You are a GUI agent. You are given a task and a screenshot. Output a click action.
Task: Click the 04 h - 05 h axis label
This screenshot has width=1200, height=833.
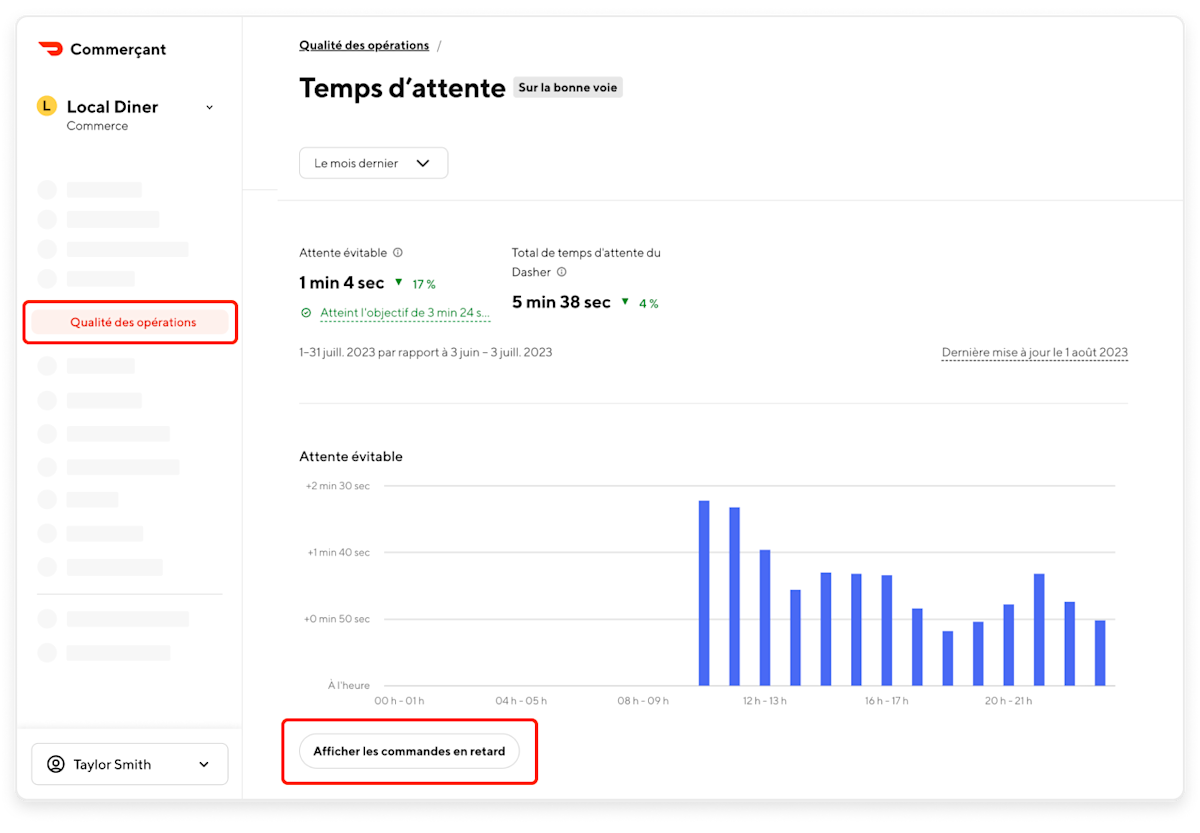point(521,701)
